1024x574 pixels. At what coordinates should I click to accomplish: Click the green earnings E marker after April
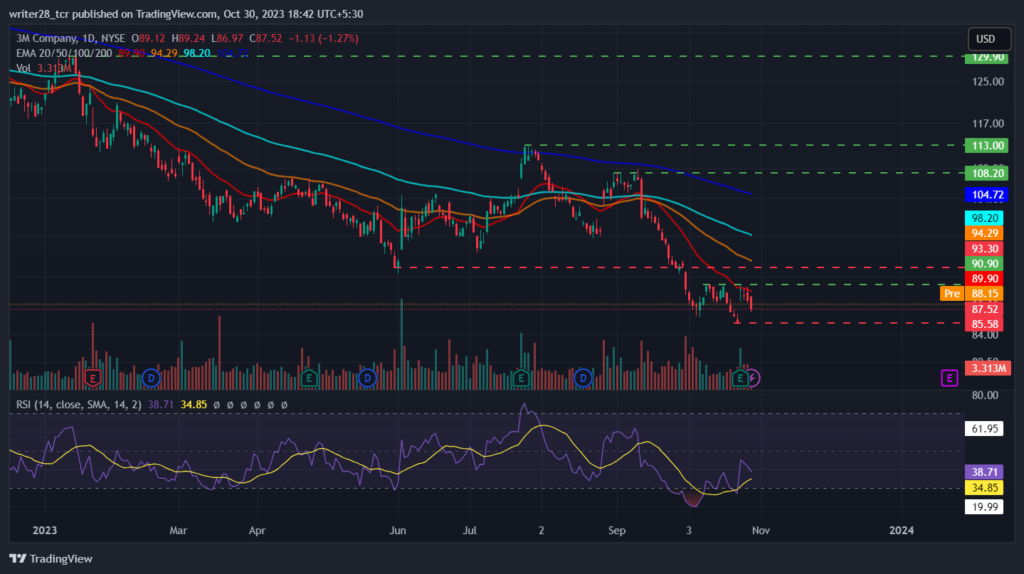click(309, 377)
